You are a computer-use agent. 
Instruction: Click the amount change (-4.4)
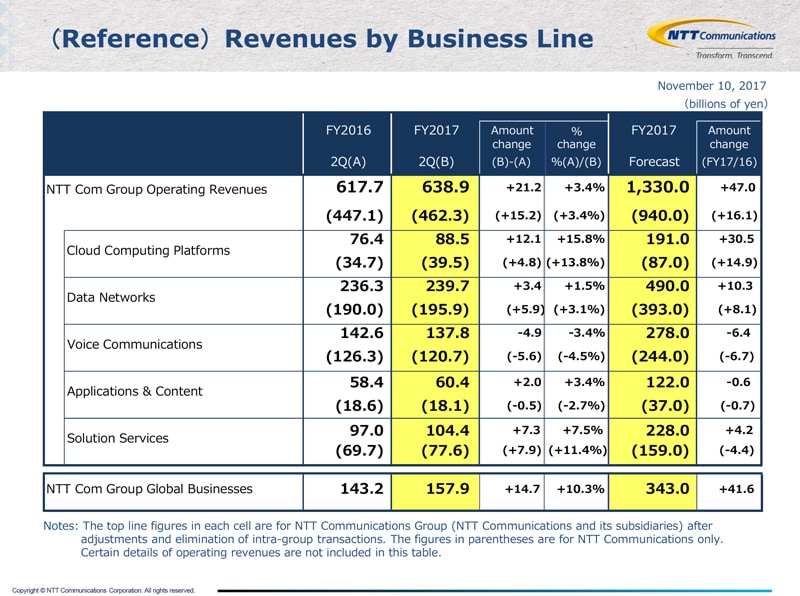pyautogui.click(x=736, y=450)
